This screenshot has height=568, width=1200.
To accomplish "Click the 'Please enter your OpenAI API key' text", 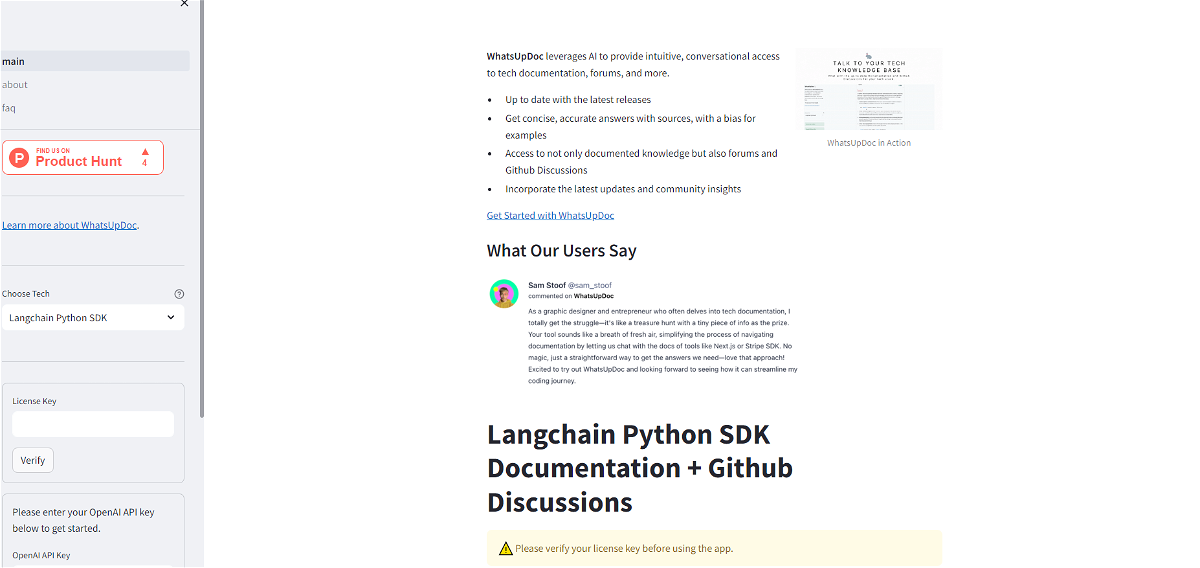I will pyautogui.click(x=83, y=520).
